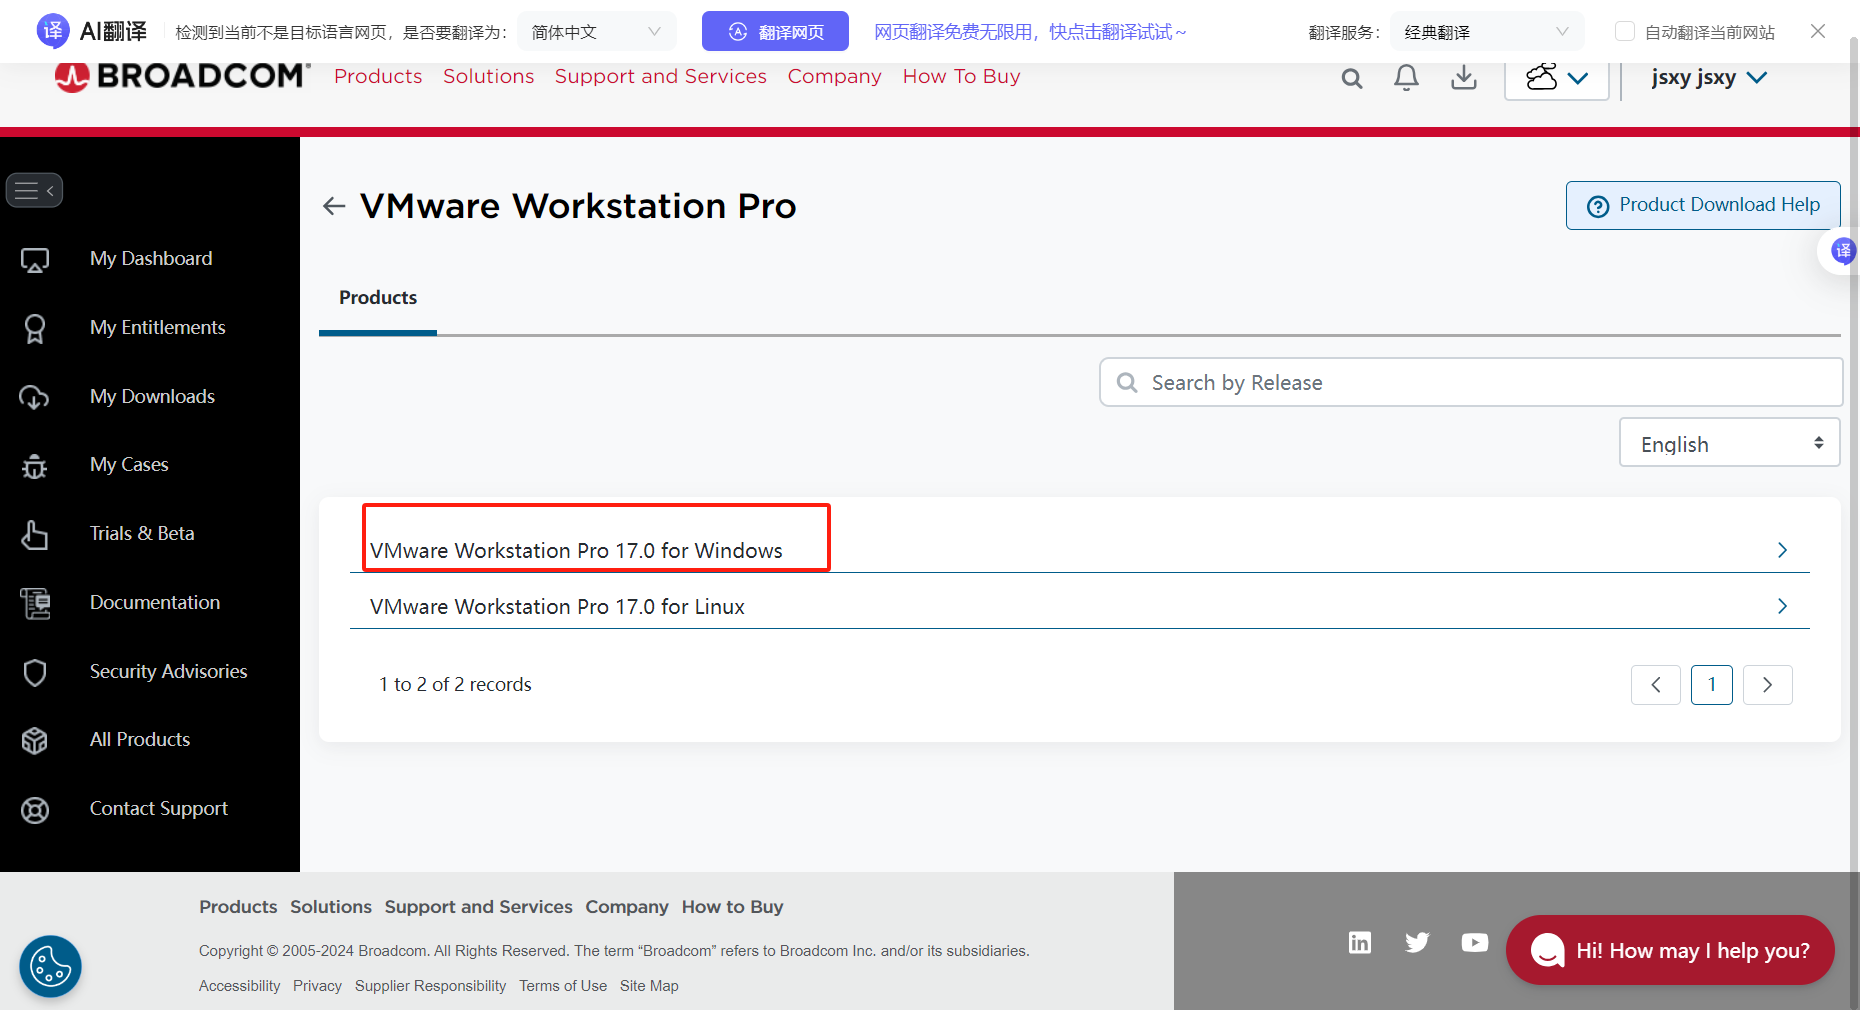Open Broadcom Twitter icon in footer
This screenshot has width=1860, height=1010.
point(1416,942)
